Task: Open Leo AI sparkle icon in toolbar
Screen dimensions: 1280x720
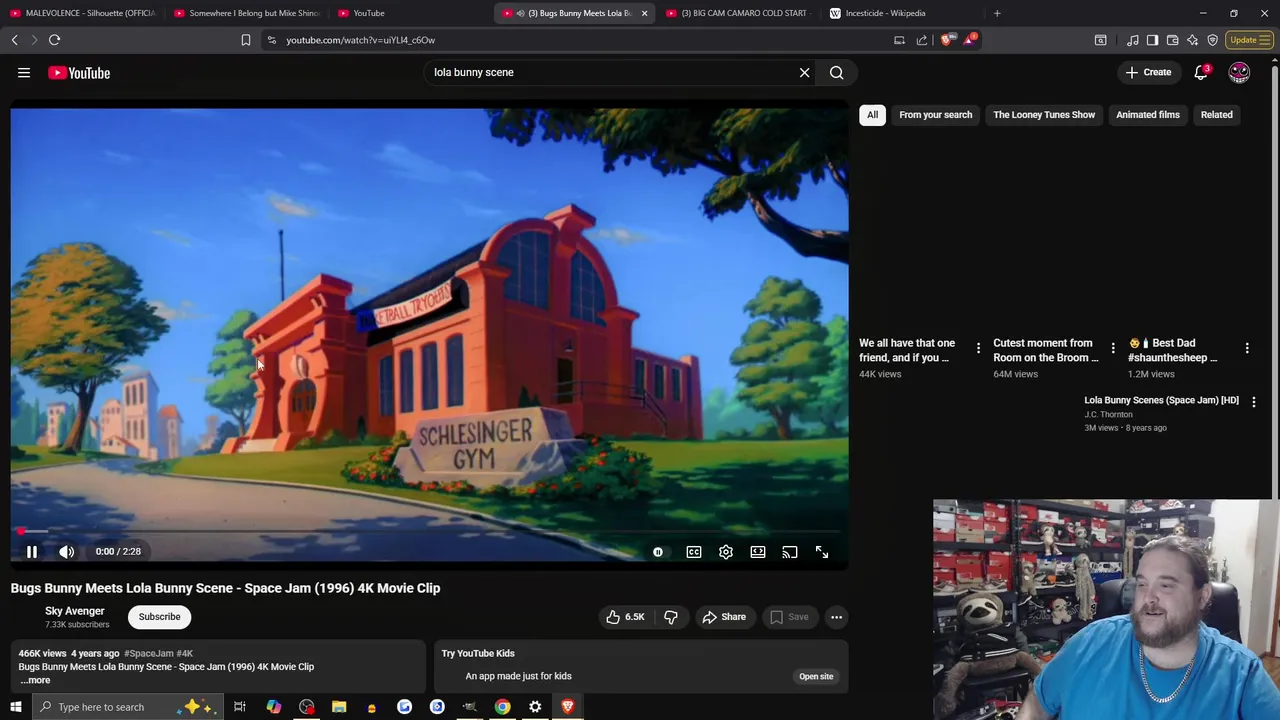Action: coord(1192,40)
